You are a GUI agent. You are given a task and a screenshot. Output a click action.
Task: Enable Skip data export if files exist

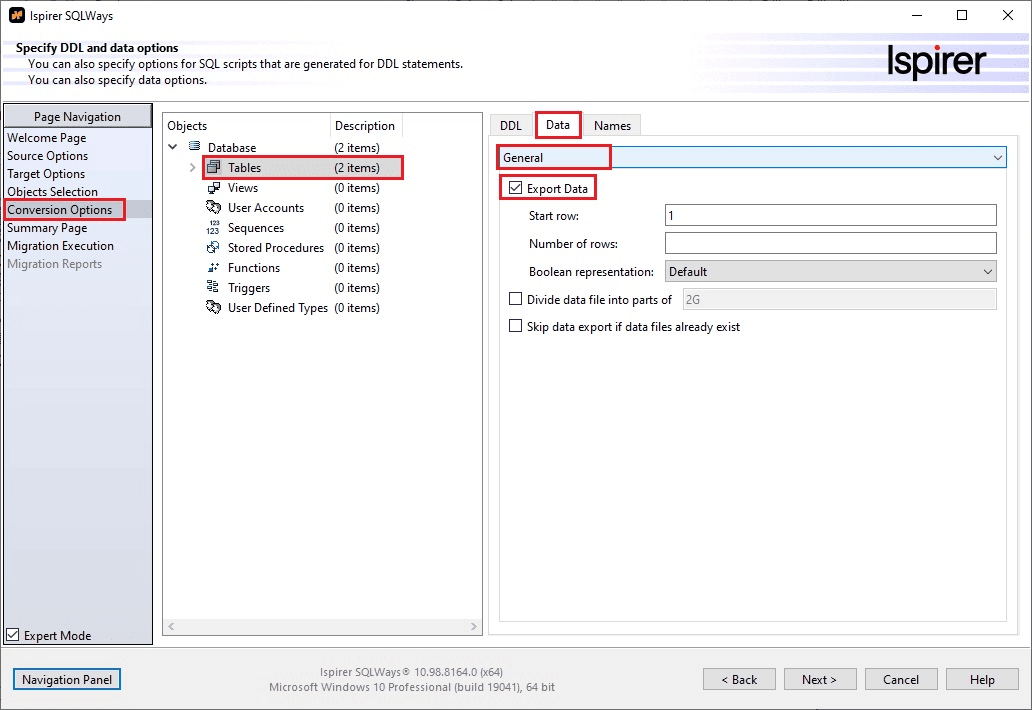point(516,326)
